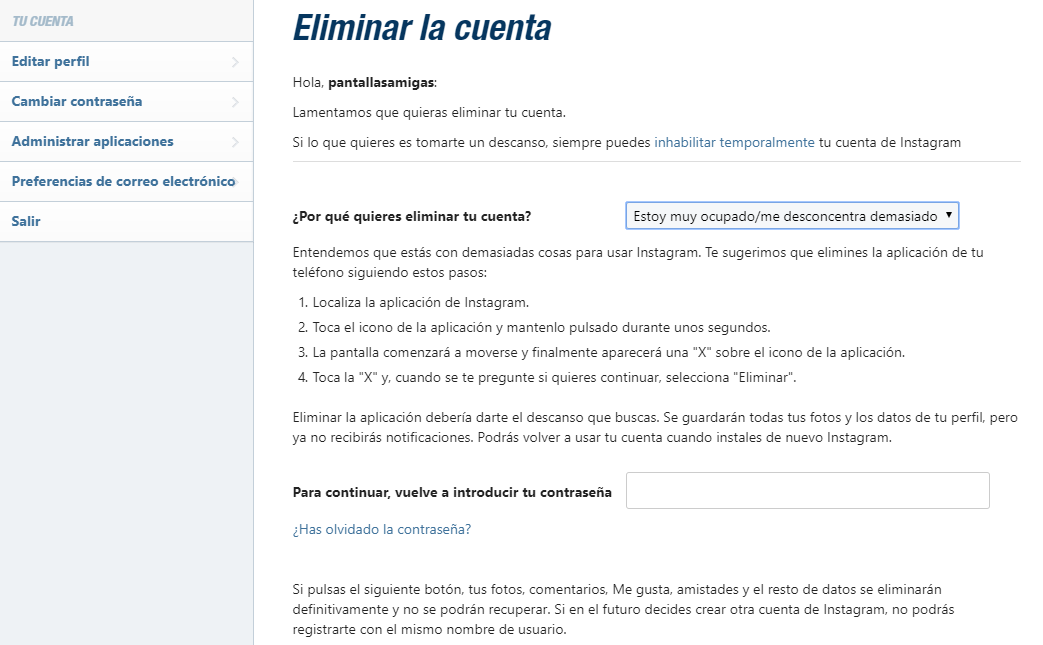Image resolution: width=1043 pixels, height=645 pixels.
Task: Click the TU CUENTA sidebar header
Action: click(x=43, y=21)
